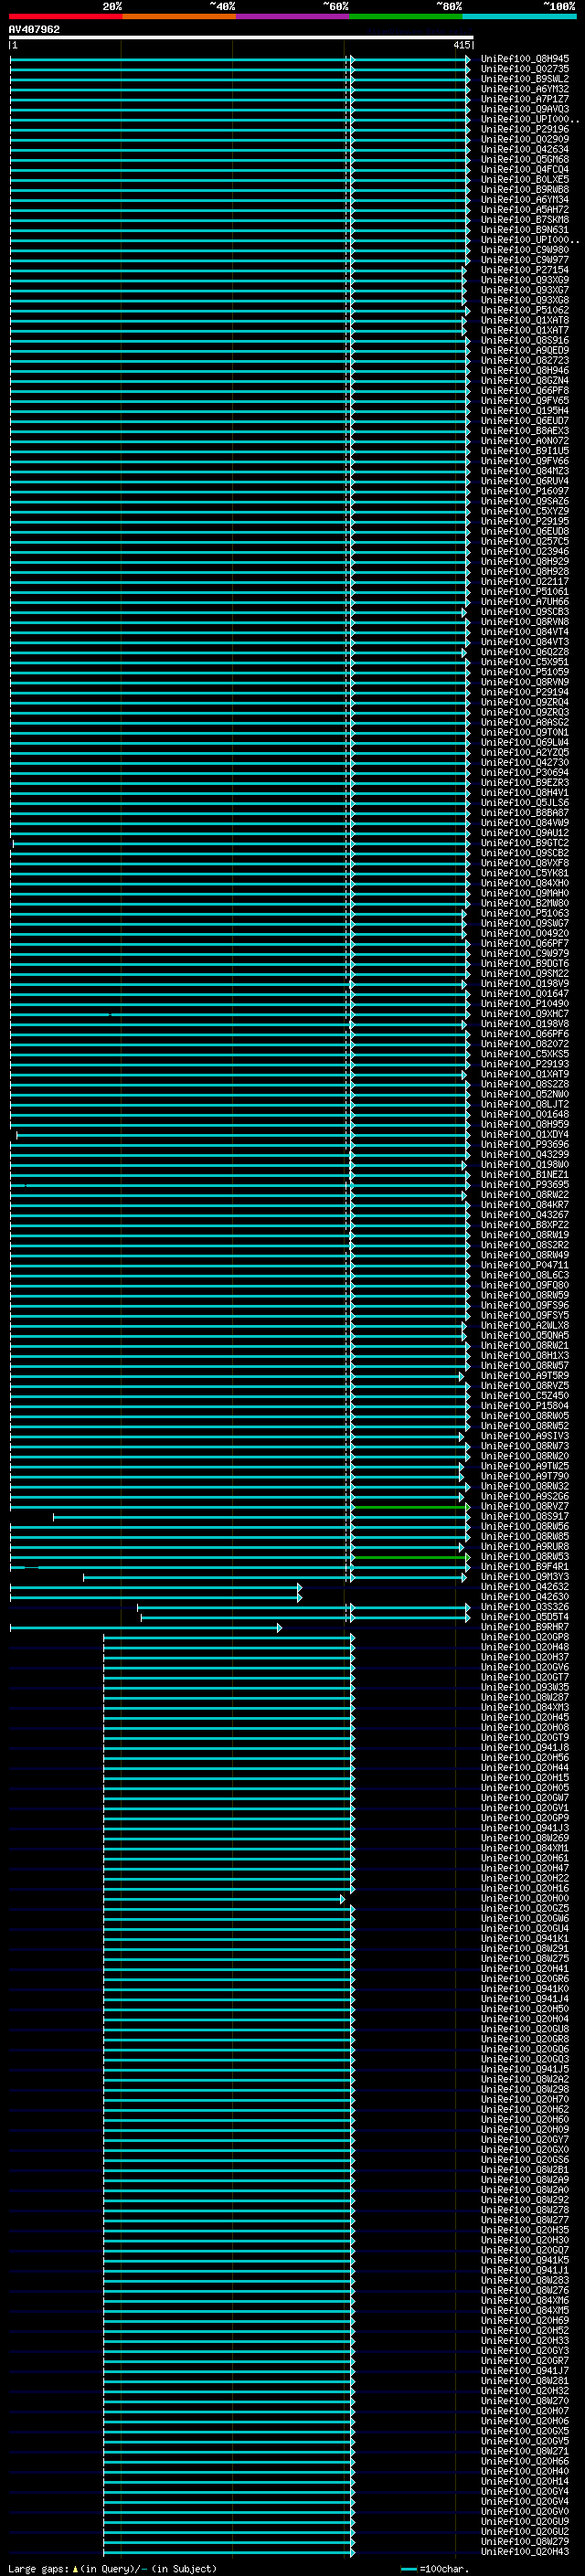585x2576 pixels.
Task: Click UniRef100_B9F4R1 label
Action: 525,1566
